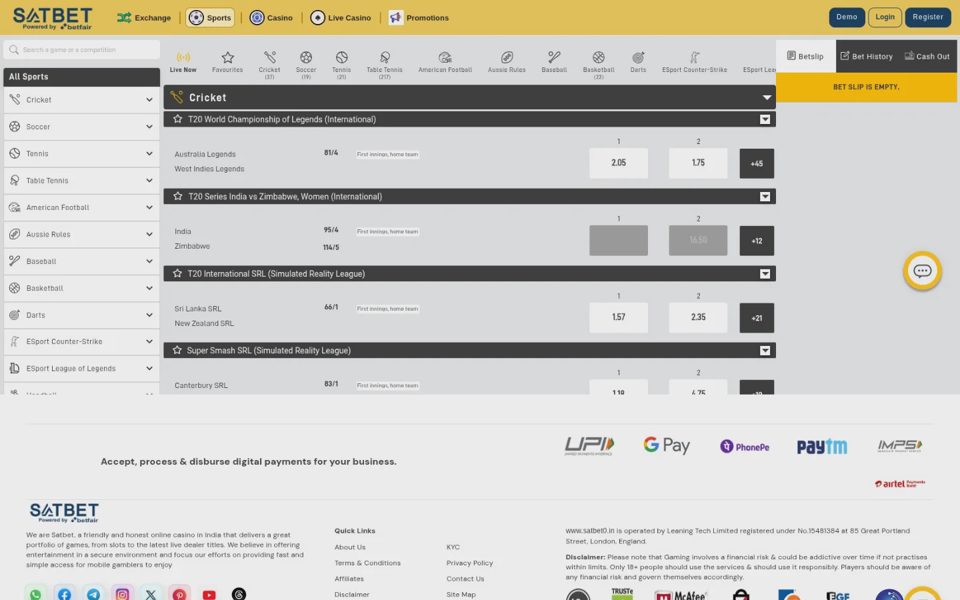This screenshot has width=960, height=600.
Task: Switch to the Bet History tab
Action: [x=866, y=56]
